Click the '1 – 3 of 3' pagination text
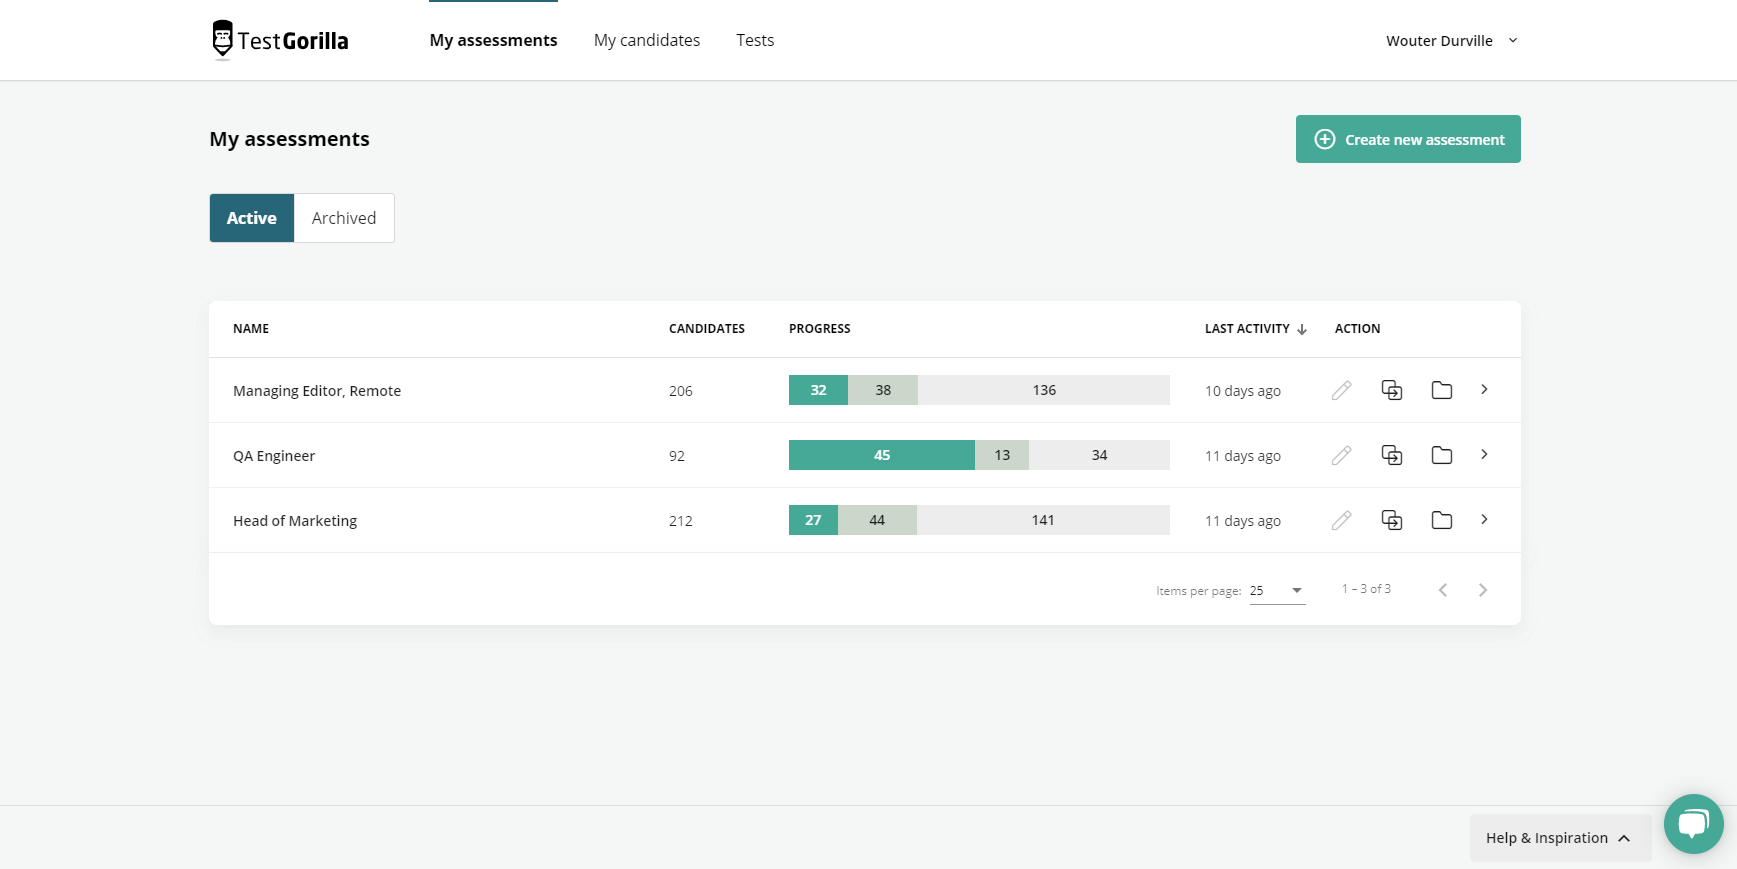 (x=1366, y=589)
